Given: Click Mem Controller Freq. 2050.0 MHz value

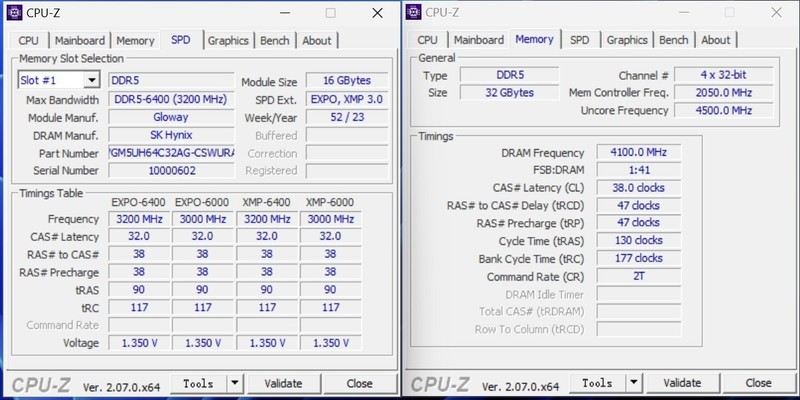Looking at the screenshot, I should [723, 93].
